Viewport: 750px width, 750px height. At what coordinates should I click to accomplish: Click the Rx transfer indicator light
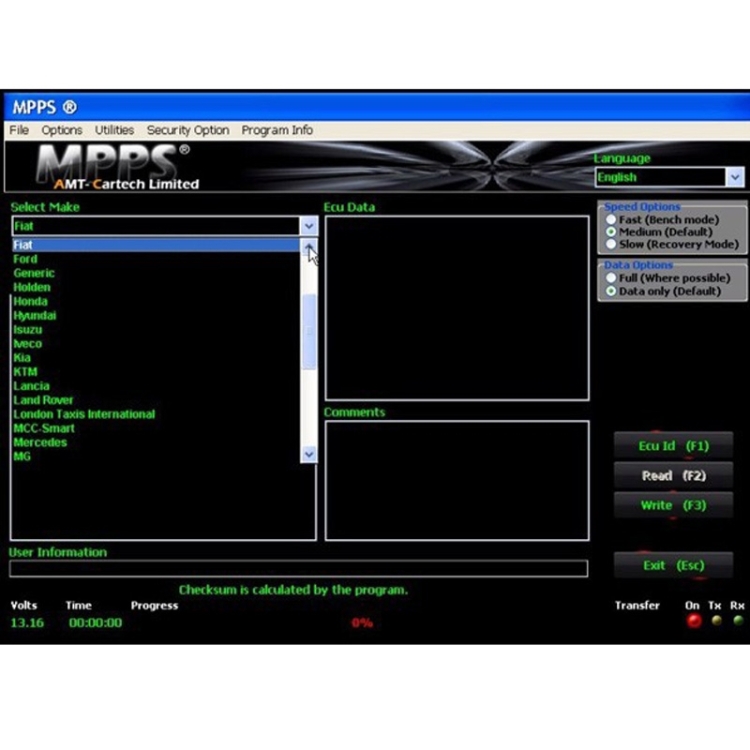[x=738, y=621]
